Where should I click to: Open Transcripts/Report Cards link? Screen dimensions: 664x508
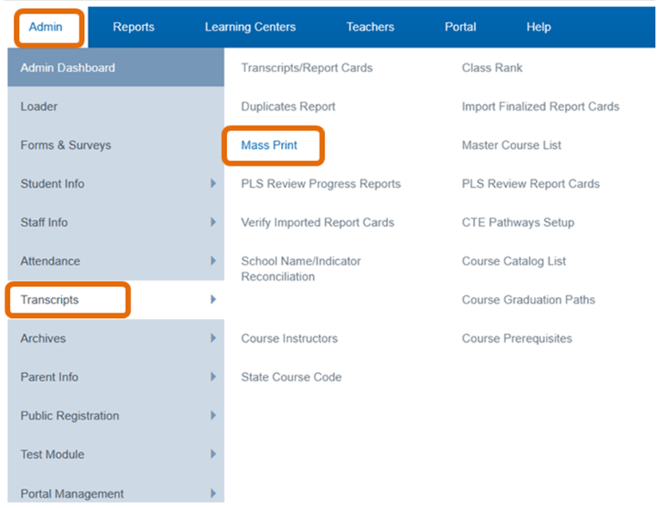(306, 68)
